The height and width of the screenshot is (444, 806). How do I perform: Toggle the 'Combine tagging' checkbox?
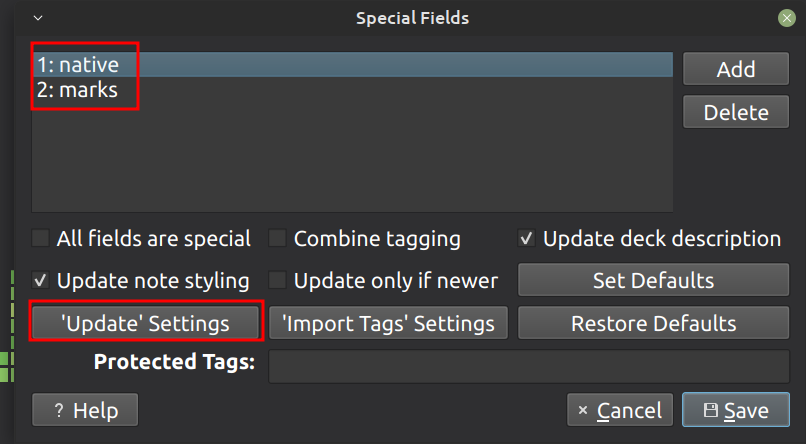click(x=278, y=239)
